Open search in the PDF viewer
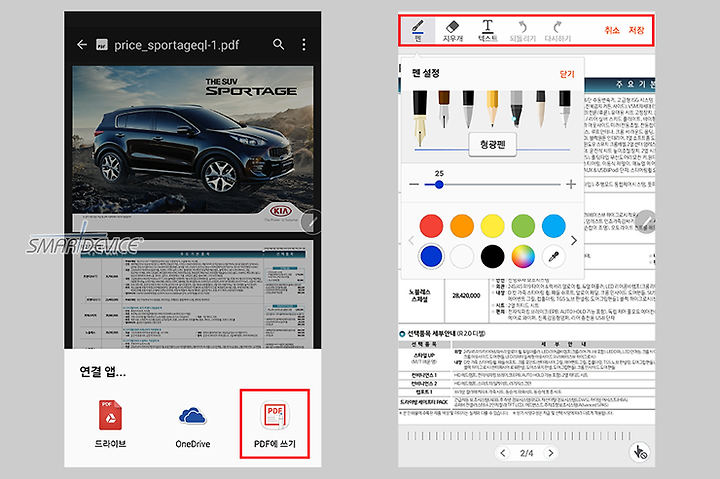Image resolution: width=720 pixels, height=479 pixels. 278,45
